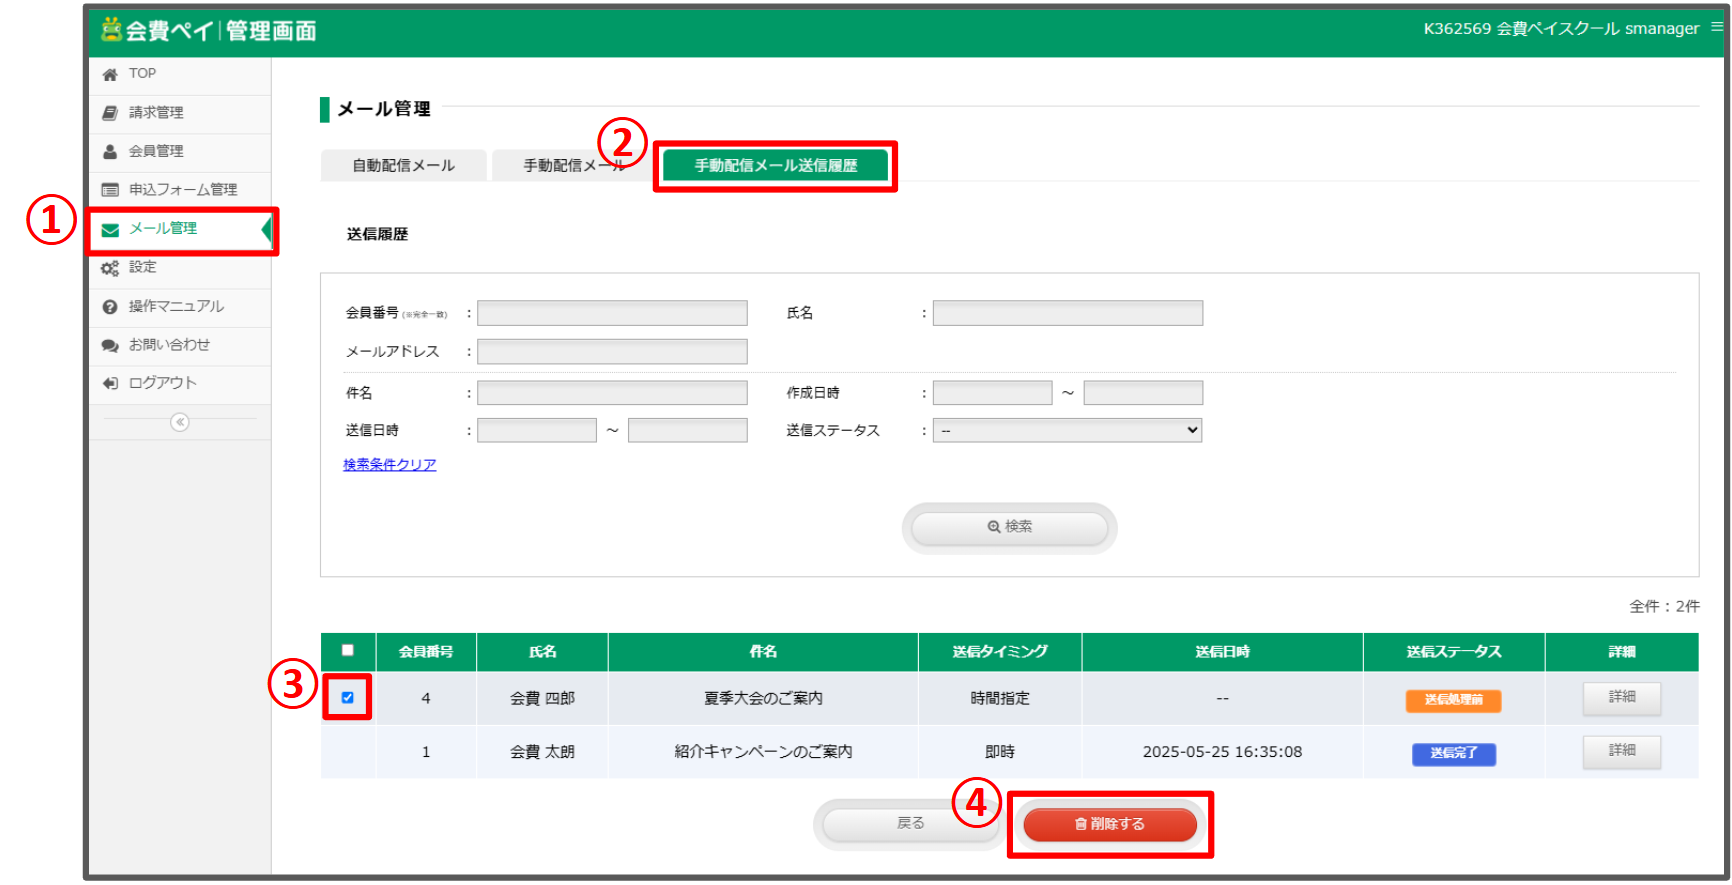Open the hamburger menu at top right
1732x885 pixels.
point(1716,28)
